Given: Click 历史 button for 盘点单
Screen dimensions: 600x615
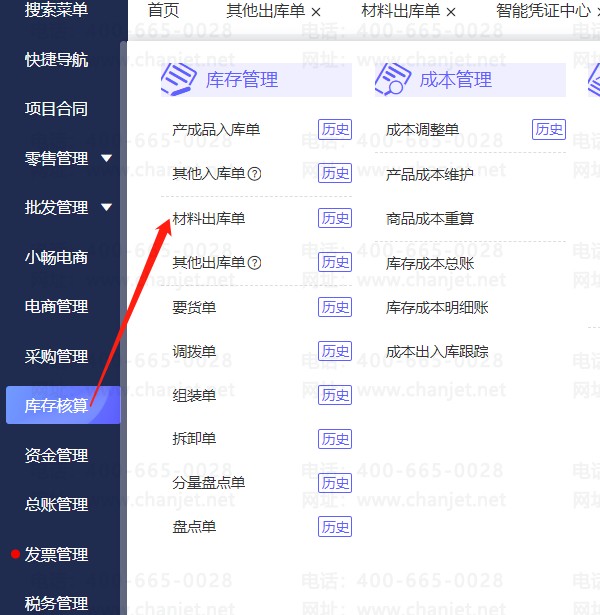Looking at the screenshot, I should pyautogui.click(x=335, y=527).
